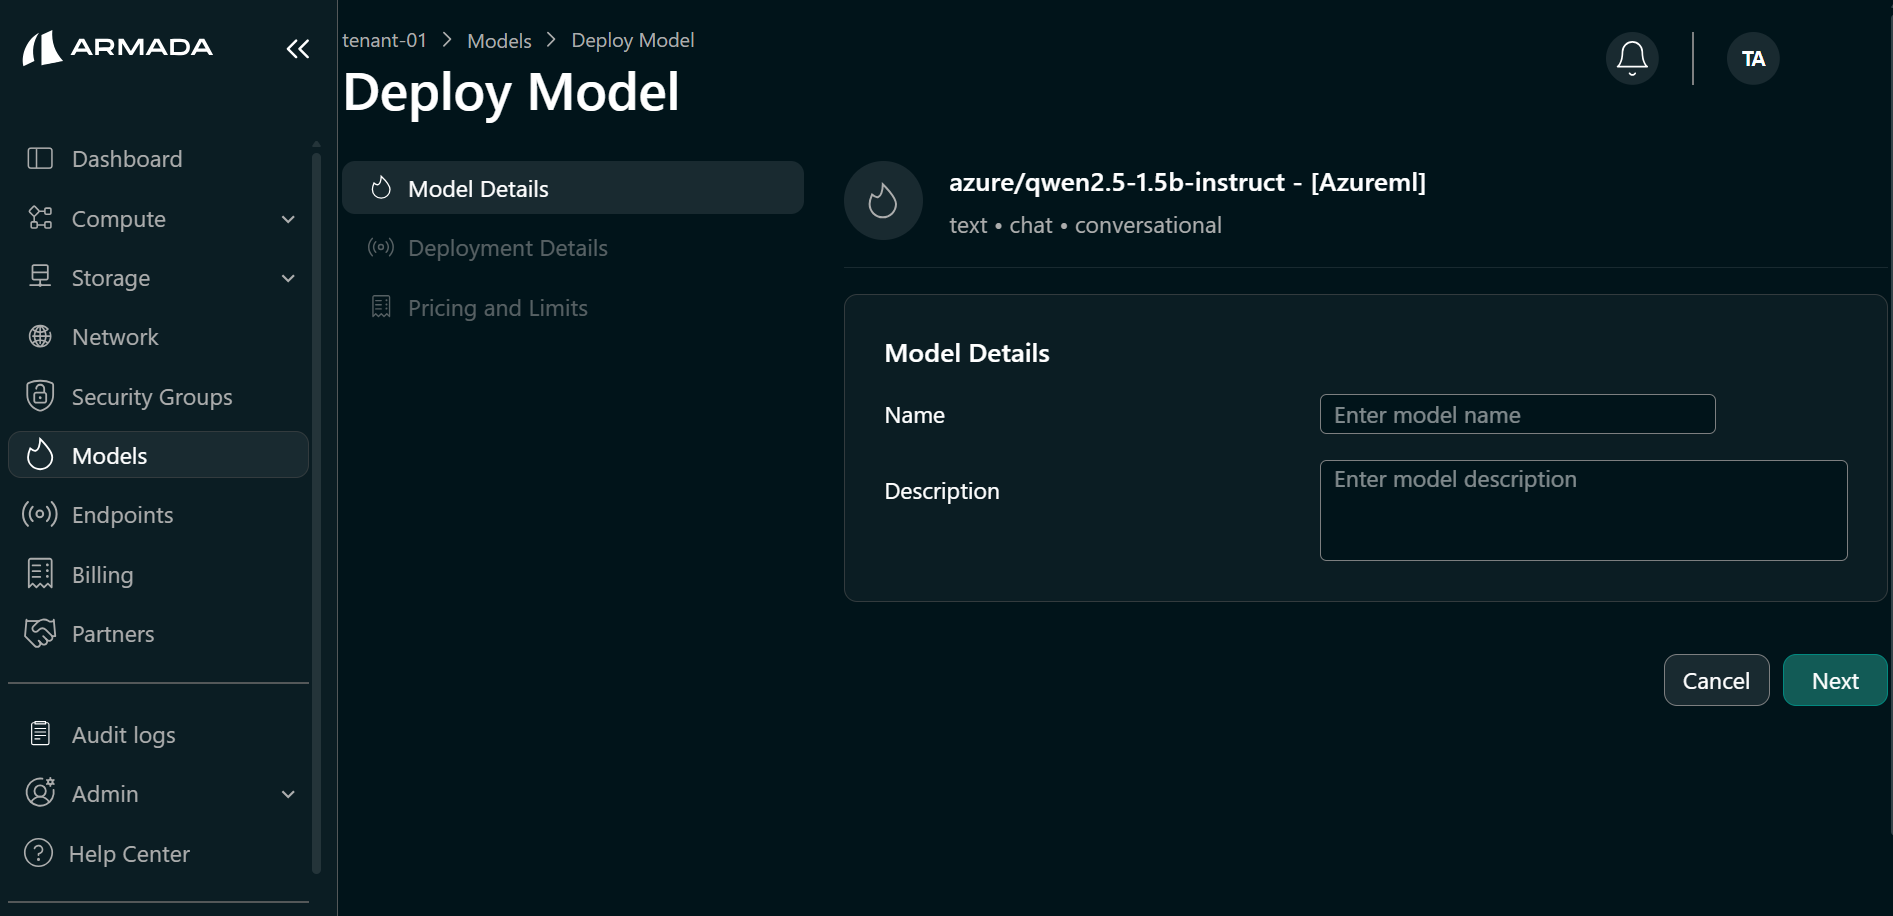Click the Network globe icon
Image resolution: width=1893 pixels, height=916 pixels.
[x=40, y=337]
